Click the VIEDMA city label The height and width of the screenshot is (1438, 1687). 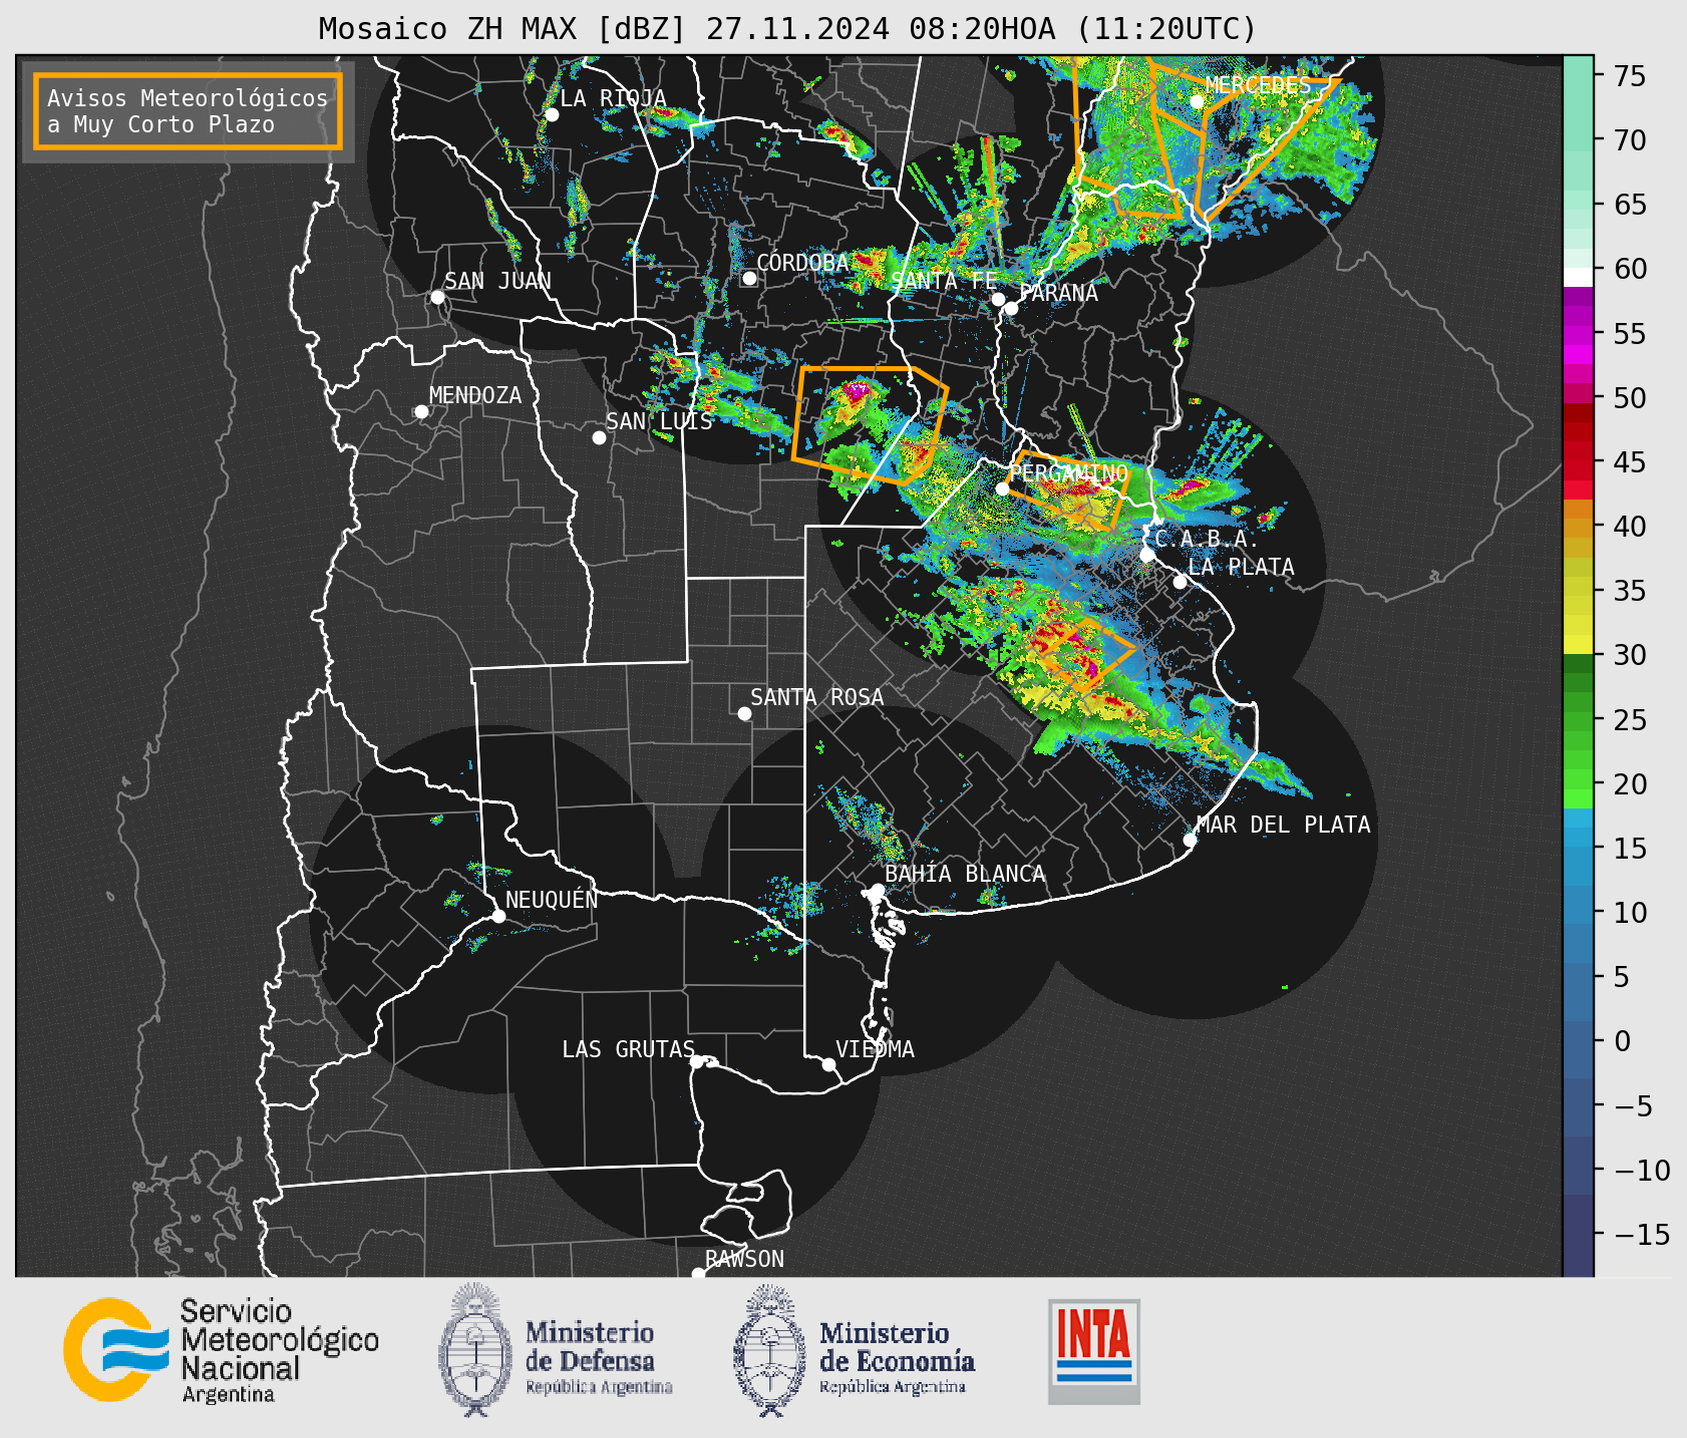point(875,1049)
